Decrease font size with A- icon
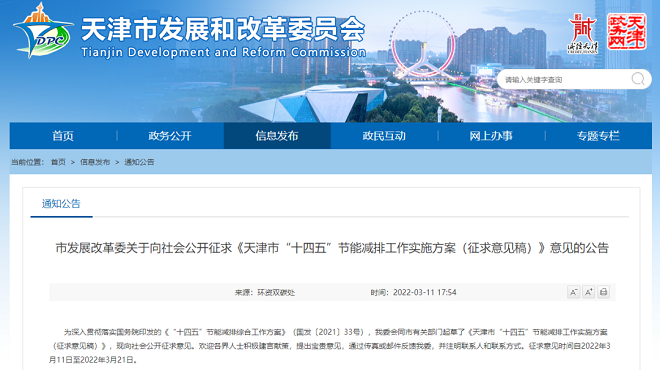The height and width of the screenshot is (370, 660). click(x=573, y=292)
